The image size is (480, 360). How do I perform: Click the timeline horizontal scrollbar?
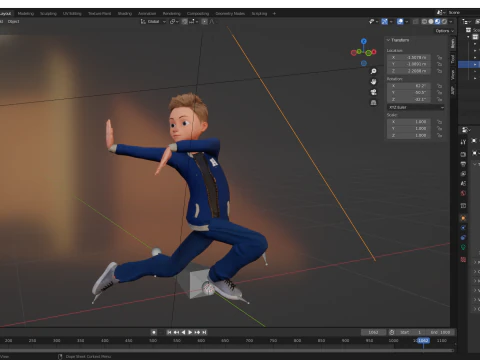point(227,350)
